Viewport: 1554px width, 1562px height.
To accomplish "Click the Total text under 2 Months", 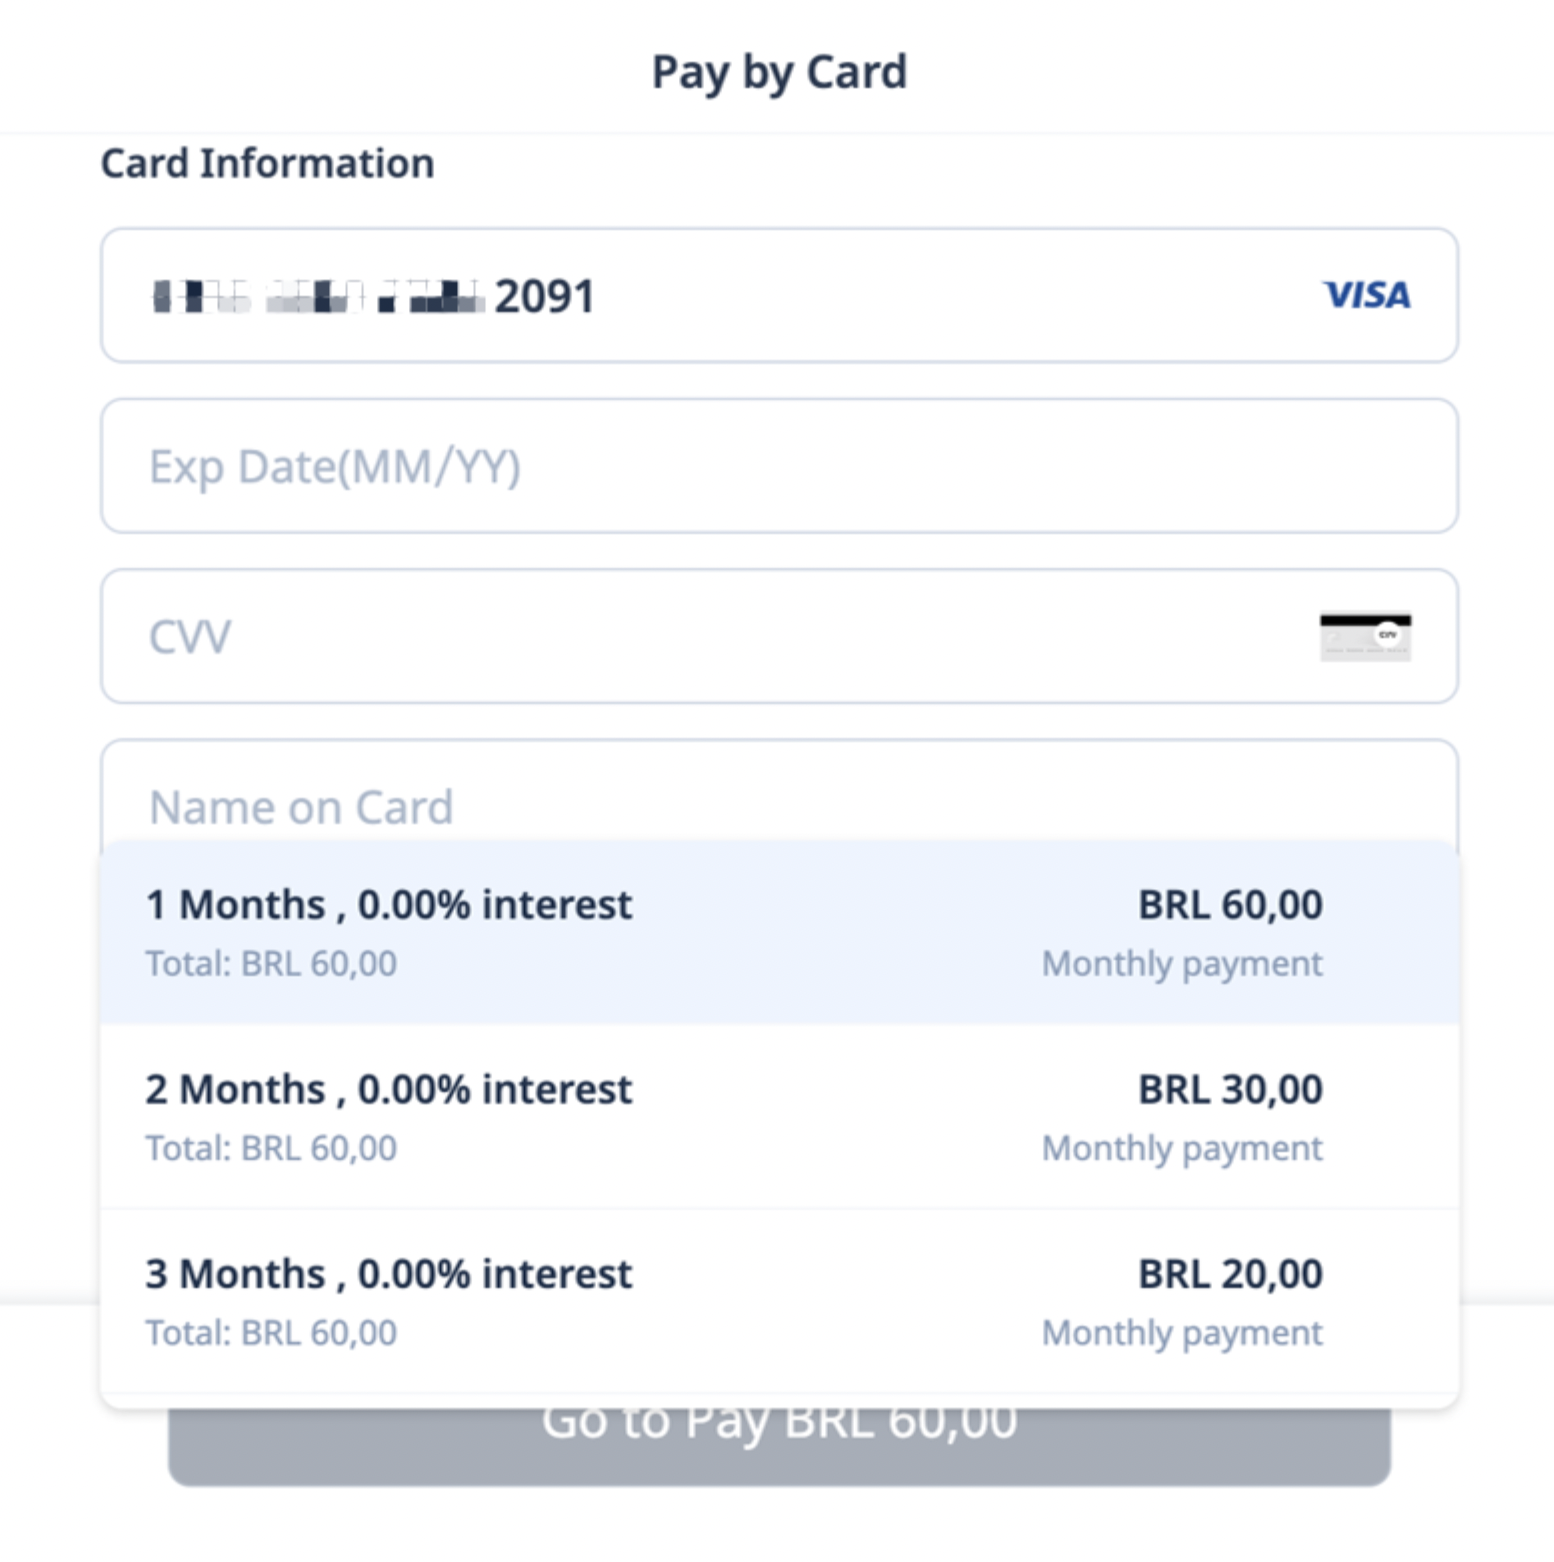I will pyautogui.click(x=271, y=1148).
